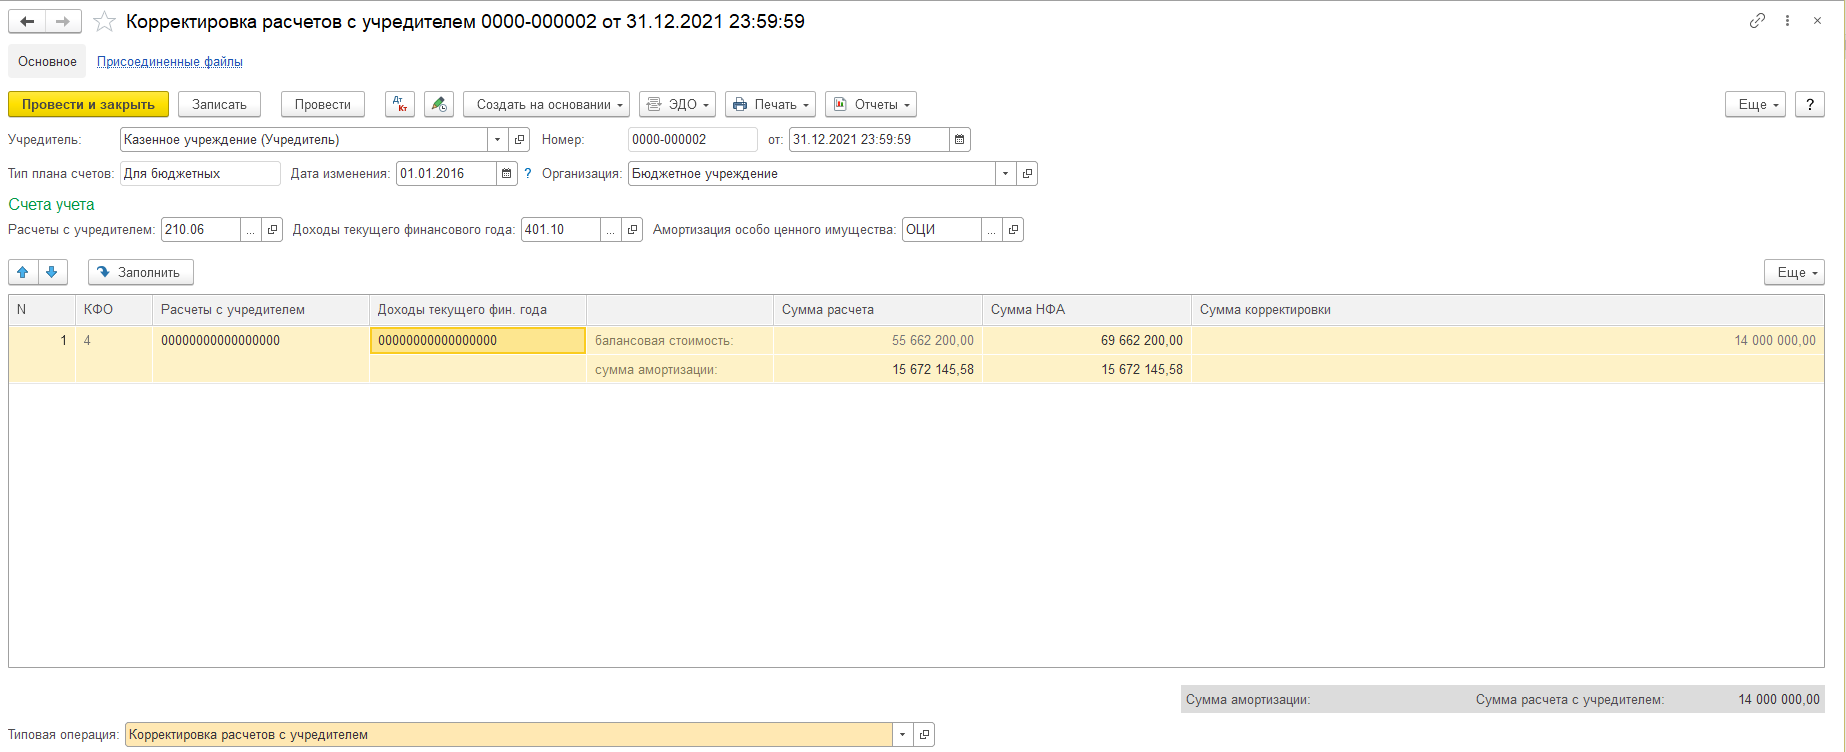Click the question mark hint beside Дата изменения
The height and width of the screenshot is (752, 1846).
[x=528, y=174]
